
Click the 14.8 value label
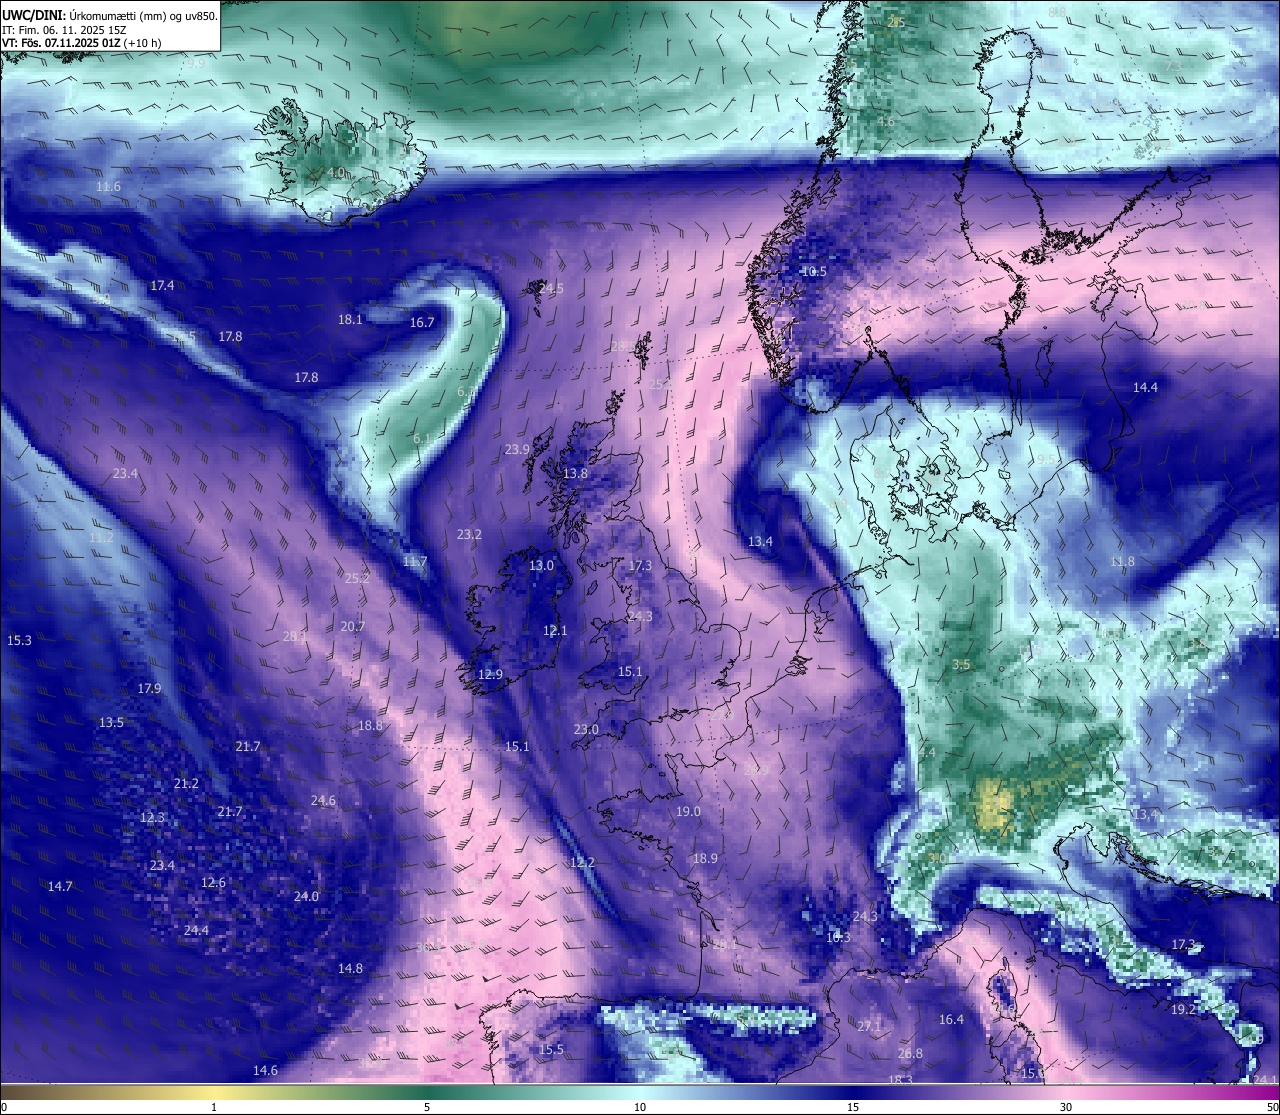tap(350, 969)
